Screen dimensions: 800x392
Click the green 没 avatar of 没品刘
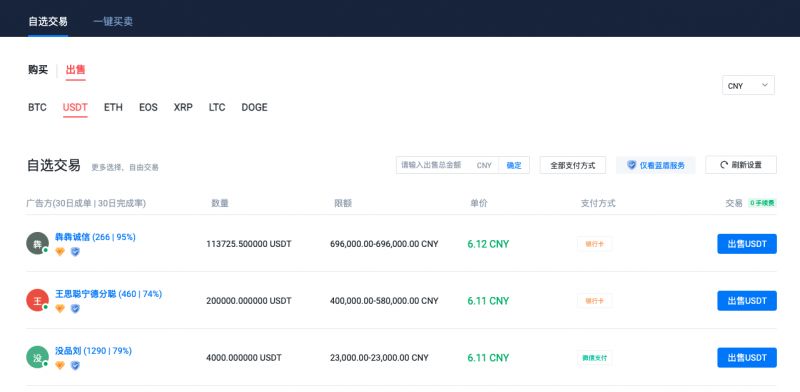(x=37, y=357)
